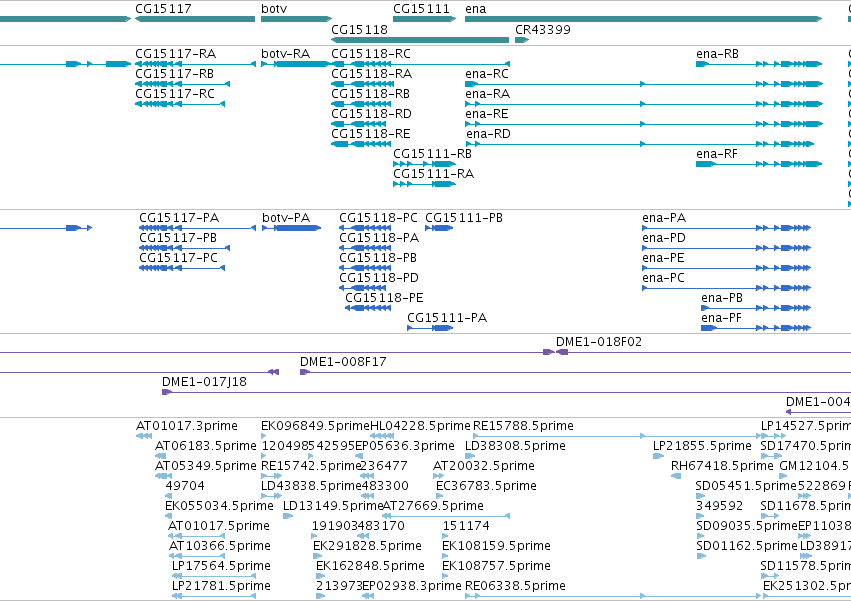Select BAC clone label DME1-008F17
Viewport: 851px width, 601px height.
point(344,362)
